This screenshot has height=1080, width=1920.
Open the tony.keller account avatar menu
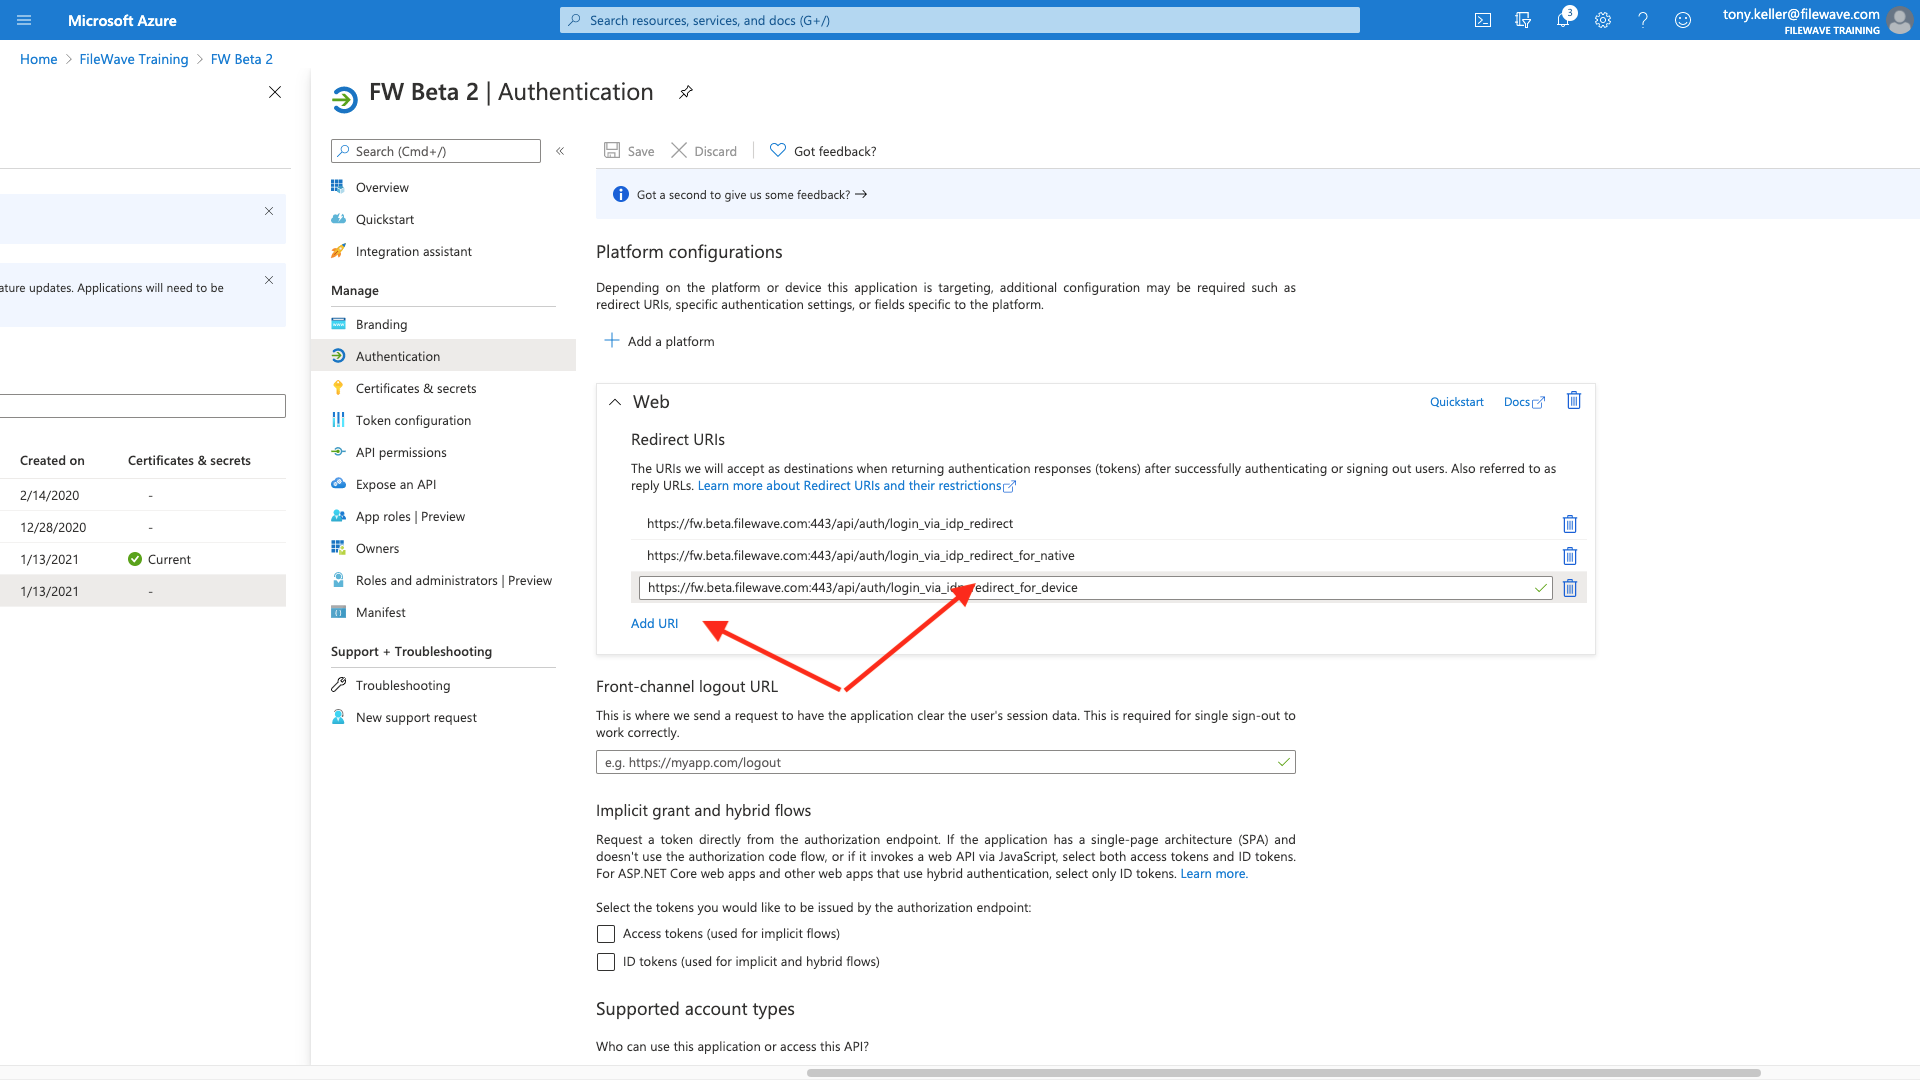click(1900, 20)
